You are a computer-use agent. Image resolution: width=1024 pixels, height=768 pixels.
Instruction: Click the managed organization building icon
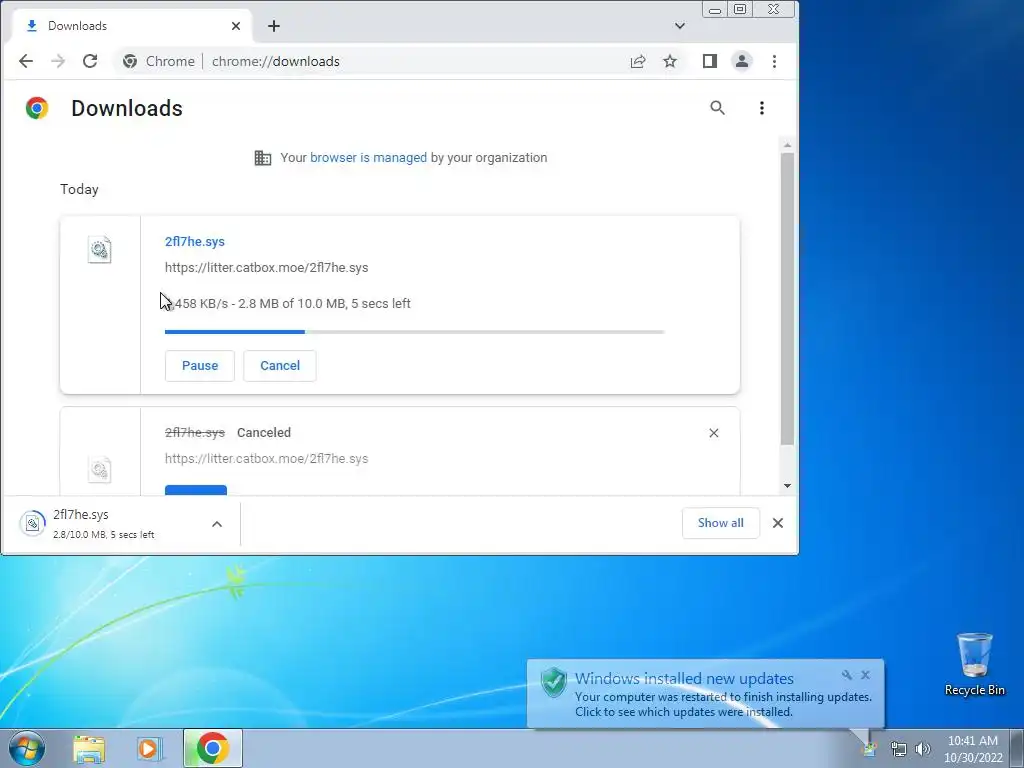[263, 157]
